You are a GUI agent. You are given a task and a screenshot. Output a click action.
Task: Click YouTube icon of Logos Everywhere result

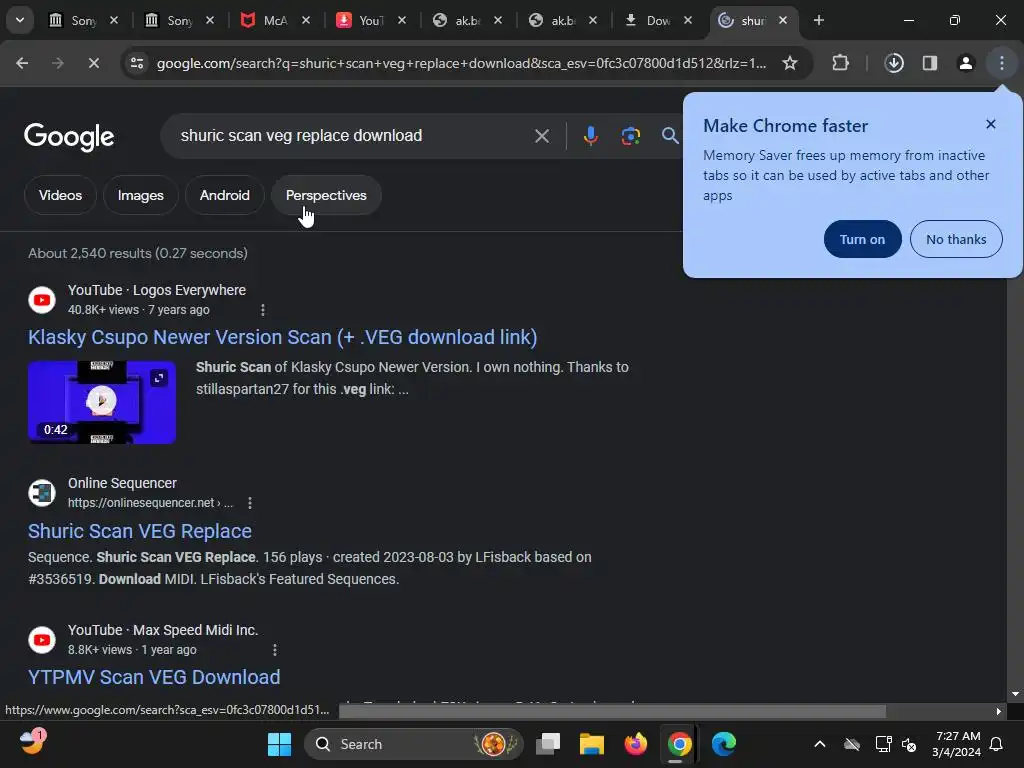coord(42,300)
